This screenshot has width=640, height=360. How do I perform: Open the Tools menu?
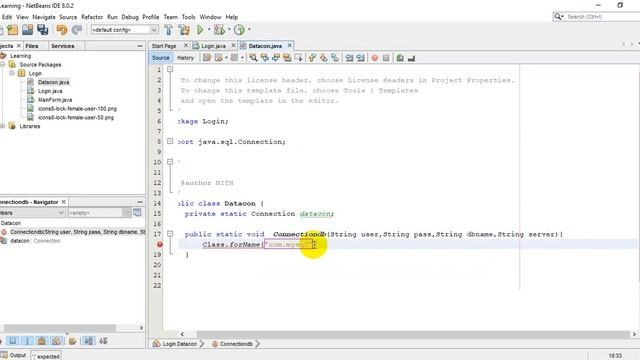click(188, 17)
